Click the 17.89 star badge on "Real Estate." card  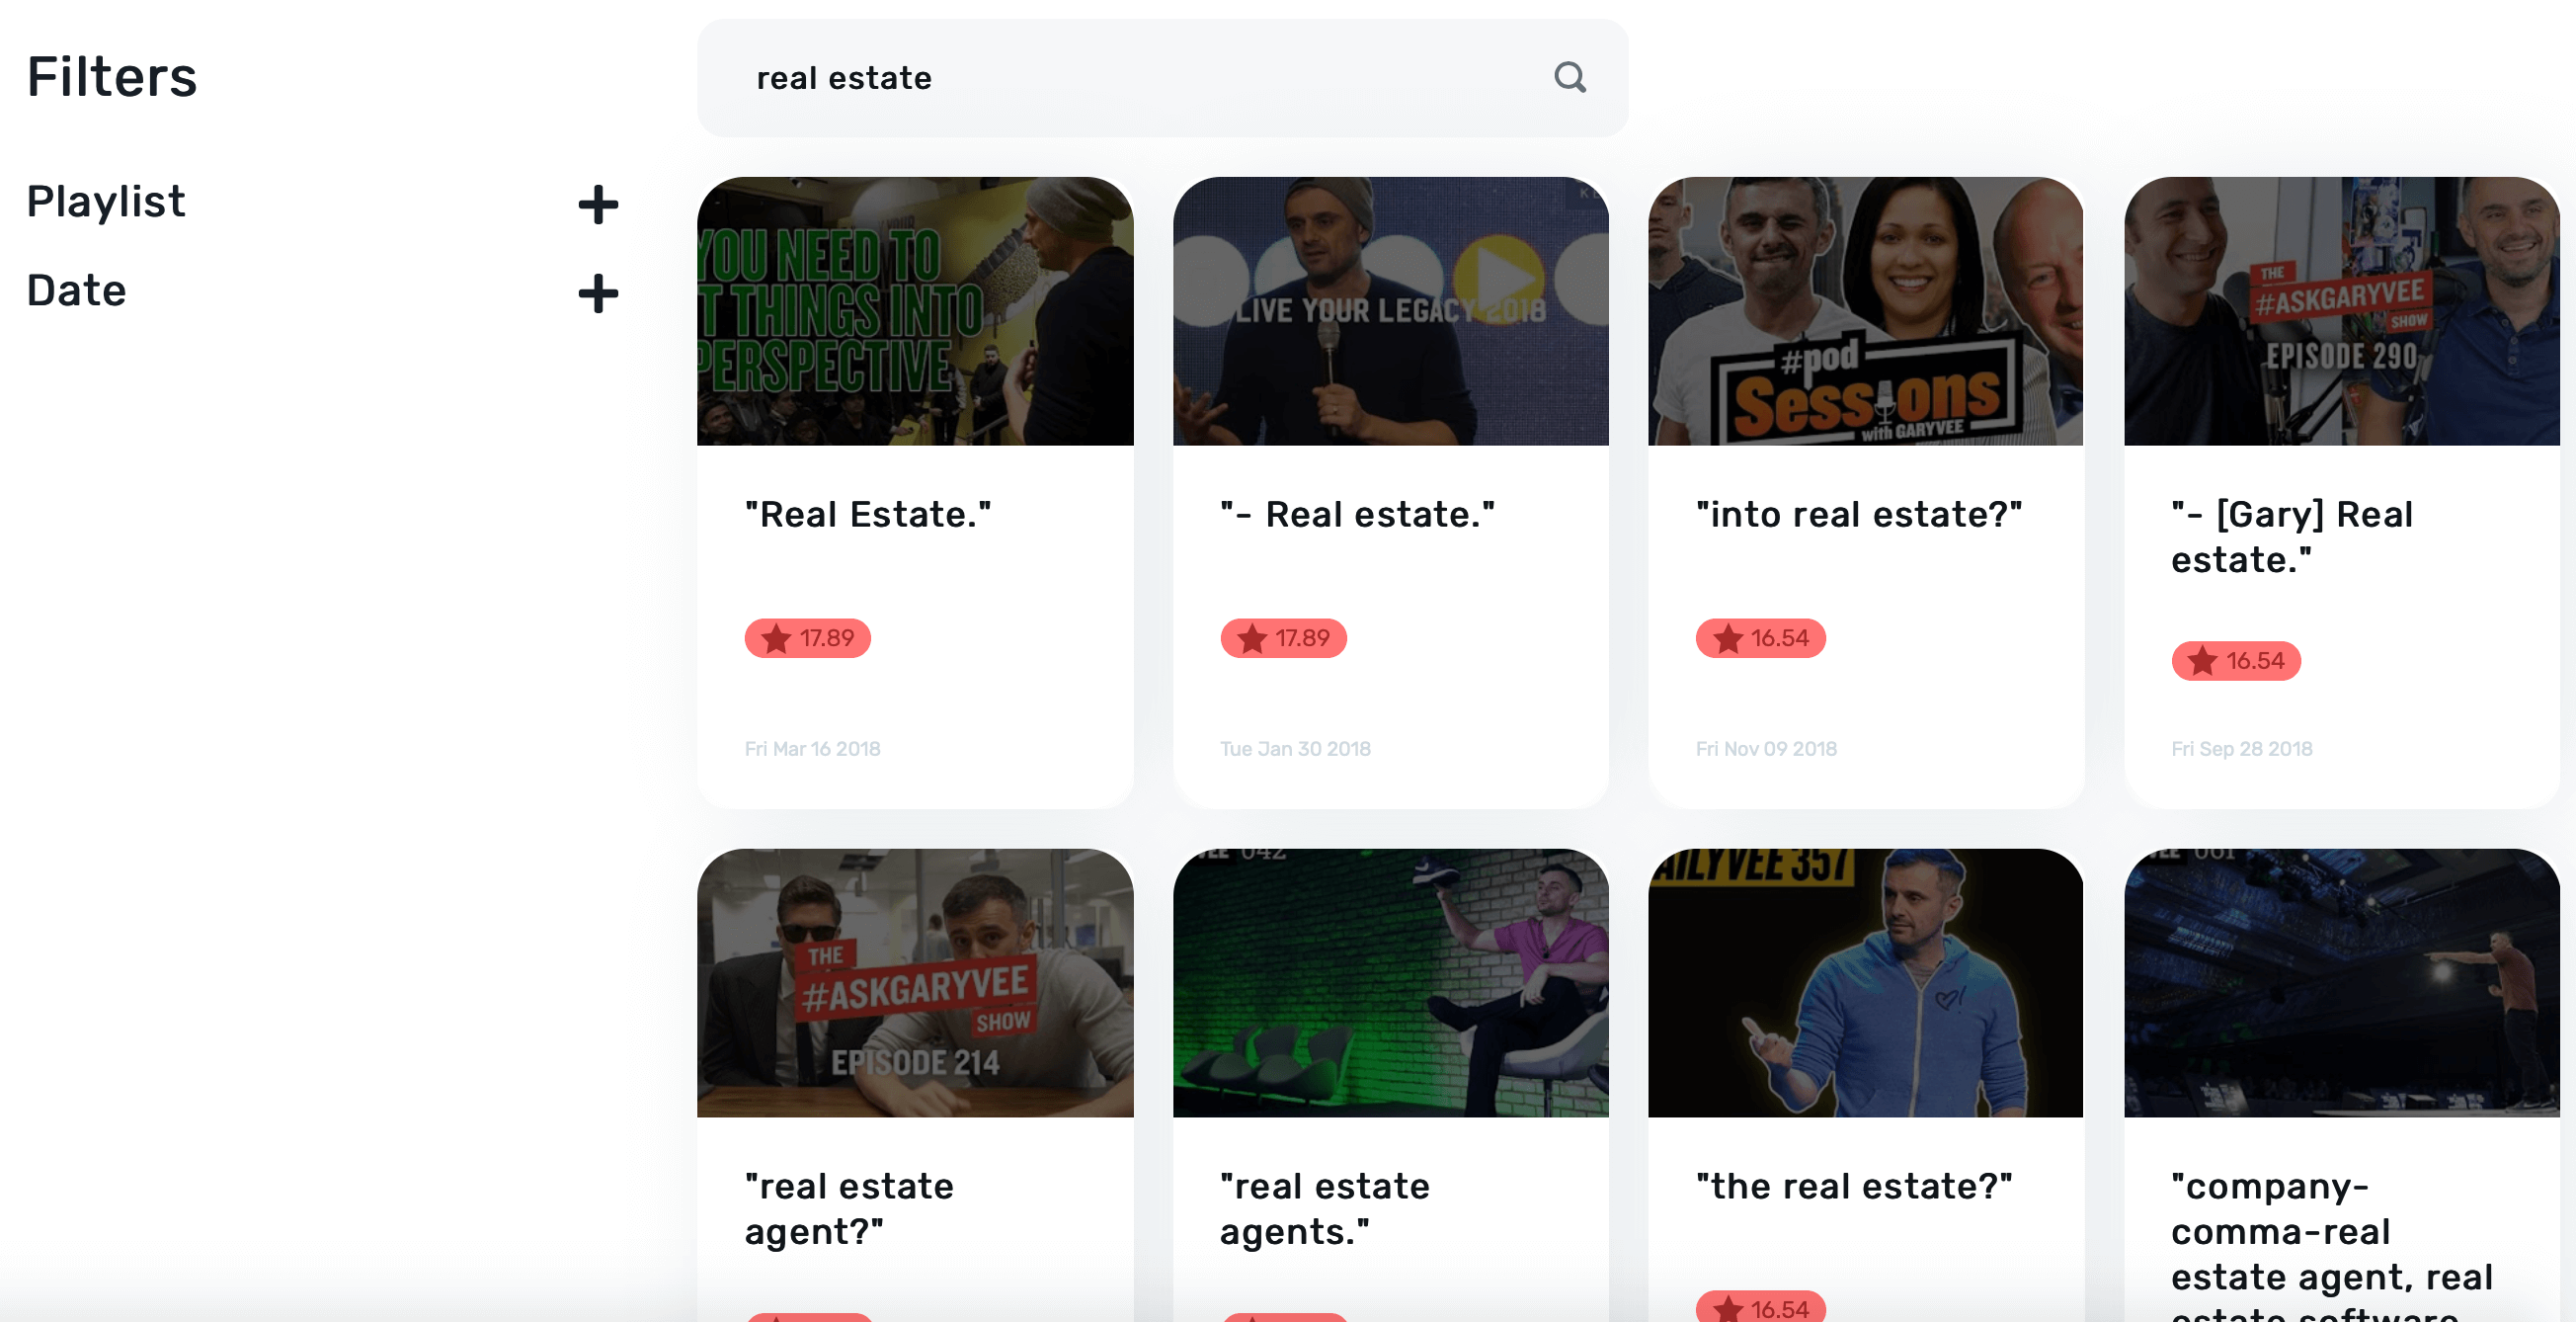pyautogui.click(x=807, y=638)
